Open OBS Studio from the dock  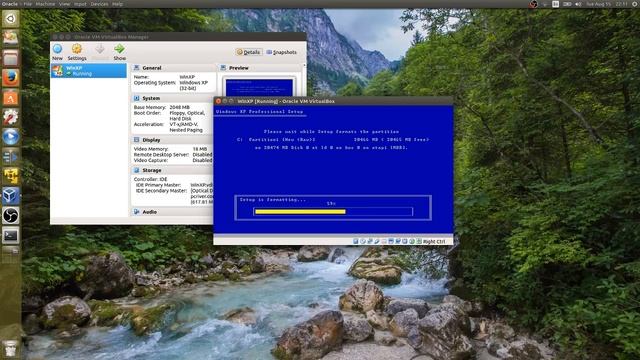(x=11, y=216)
